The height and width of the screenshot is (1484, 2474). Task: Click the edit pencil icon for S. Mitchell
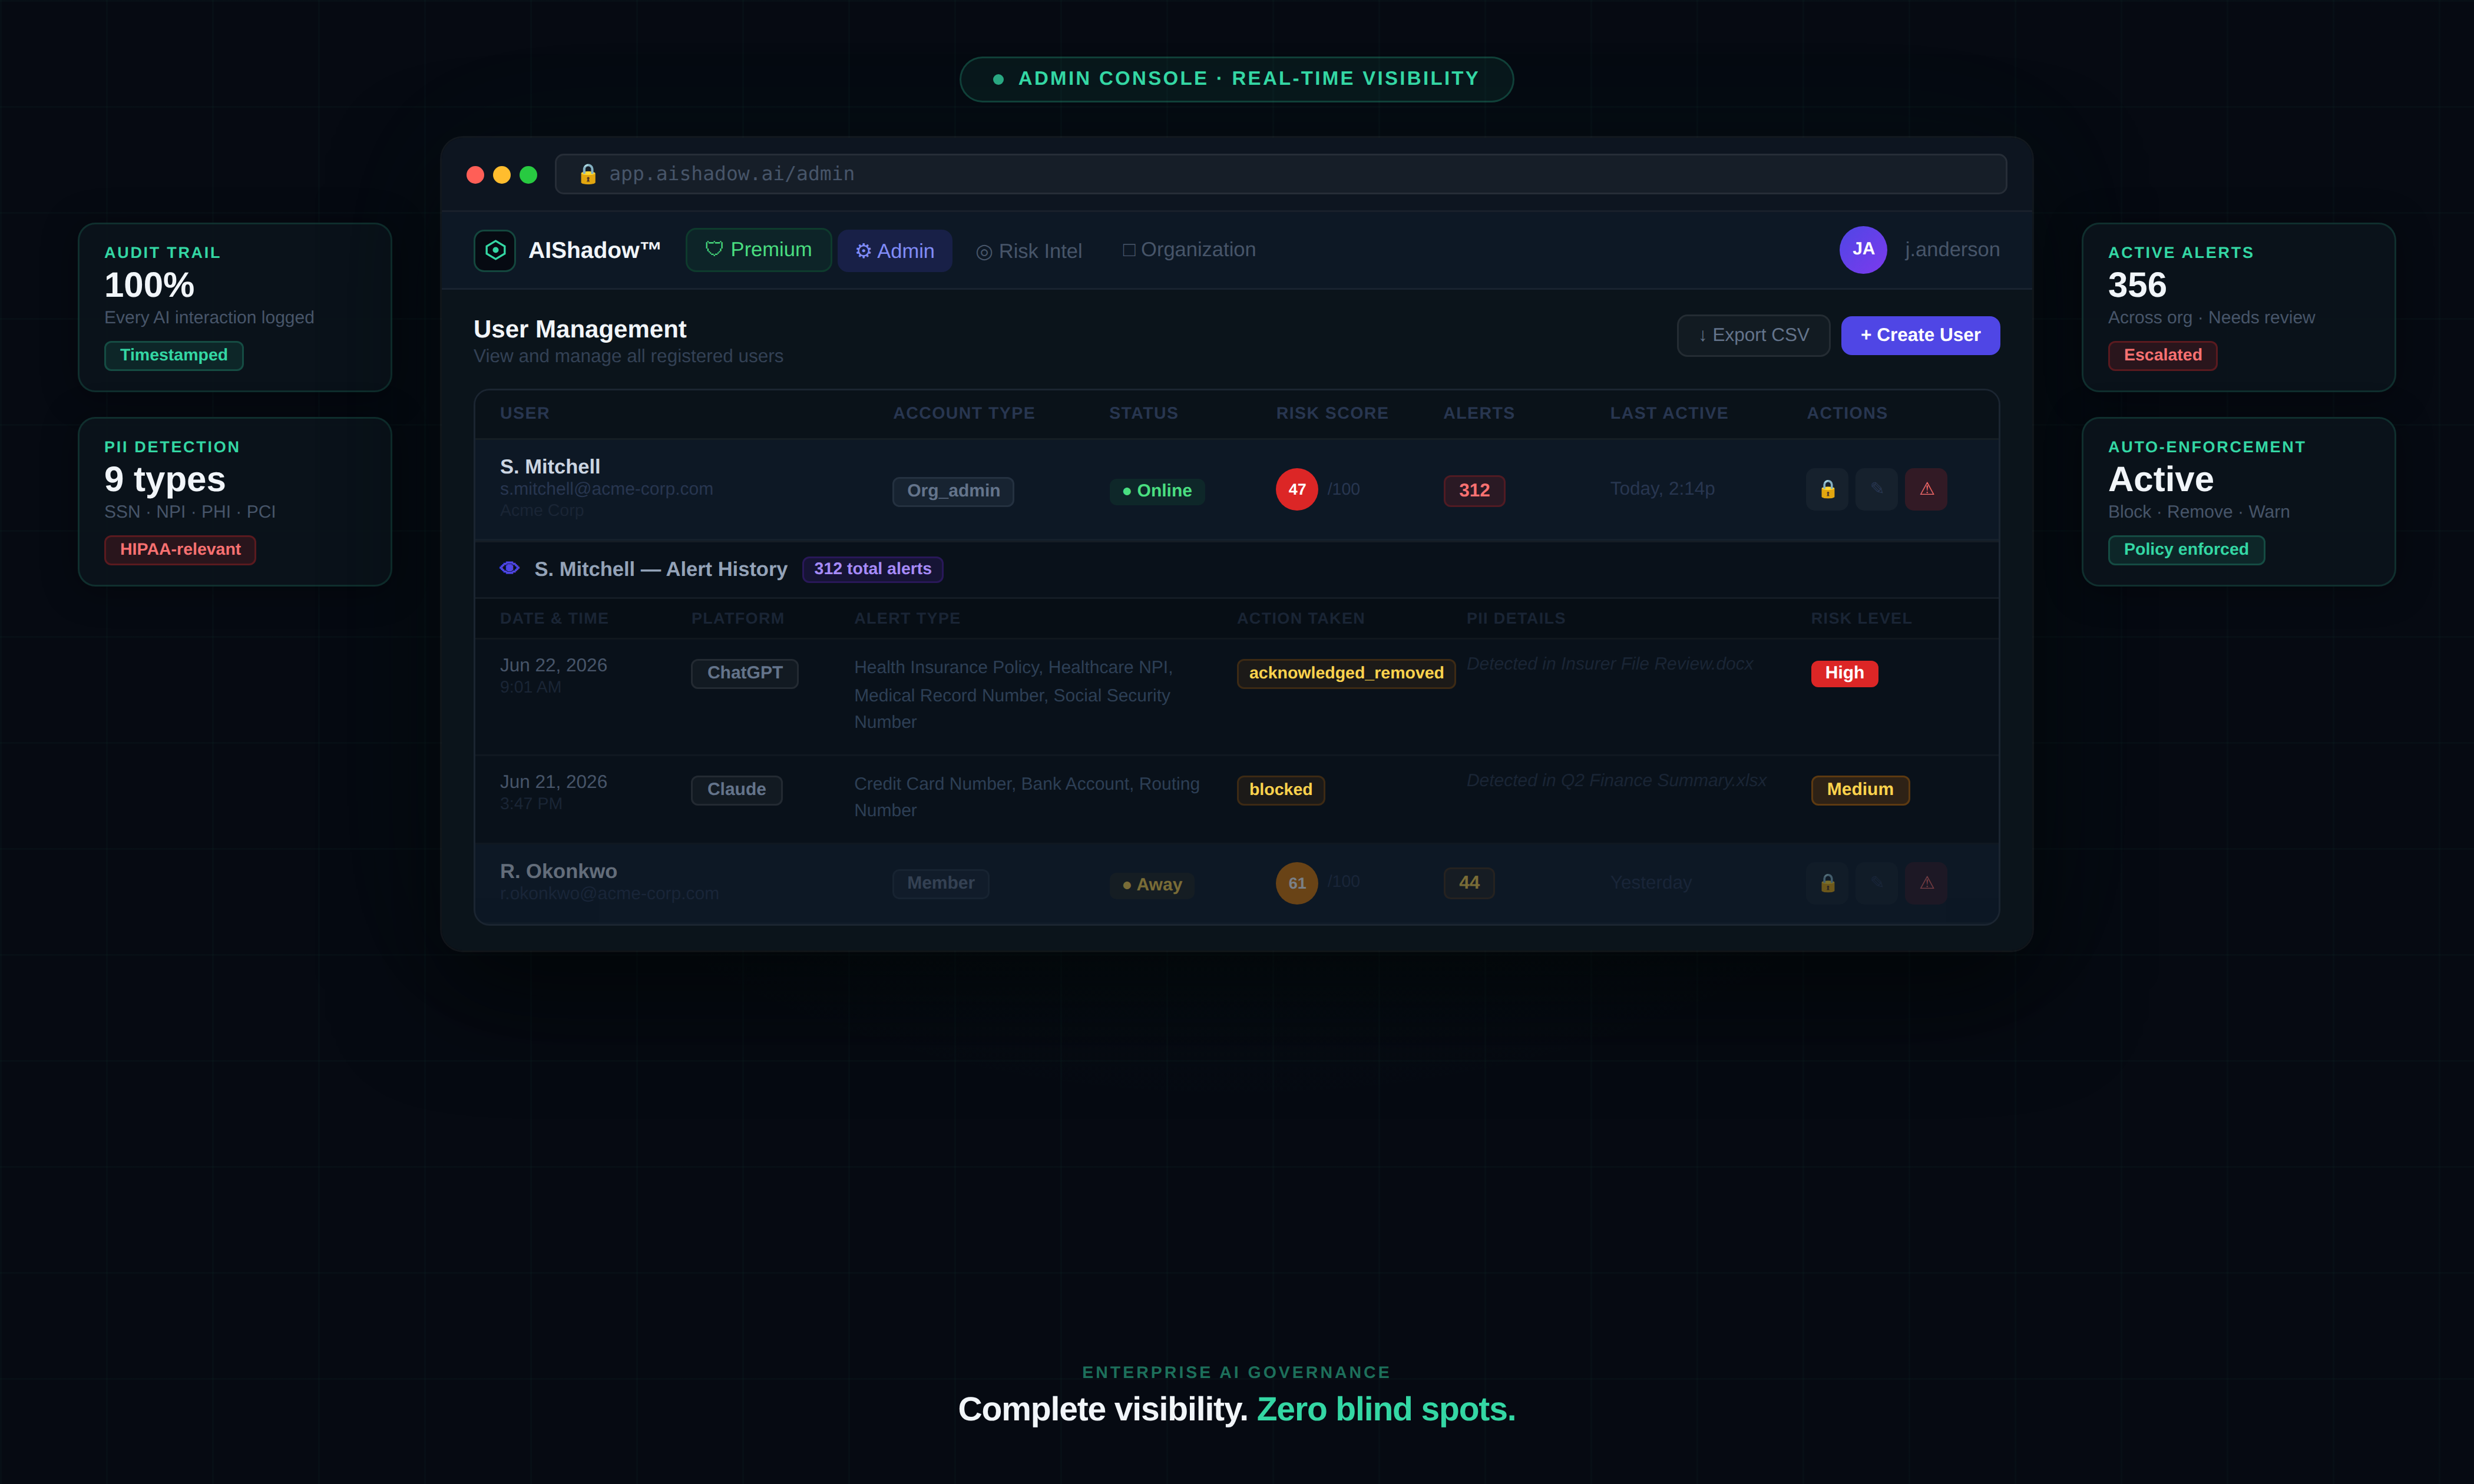pyautogui.click(x=1877, y=489)
